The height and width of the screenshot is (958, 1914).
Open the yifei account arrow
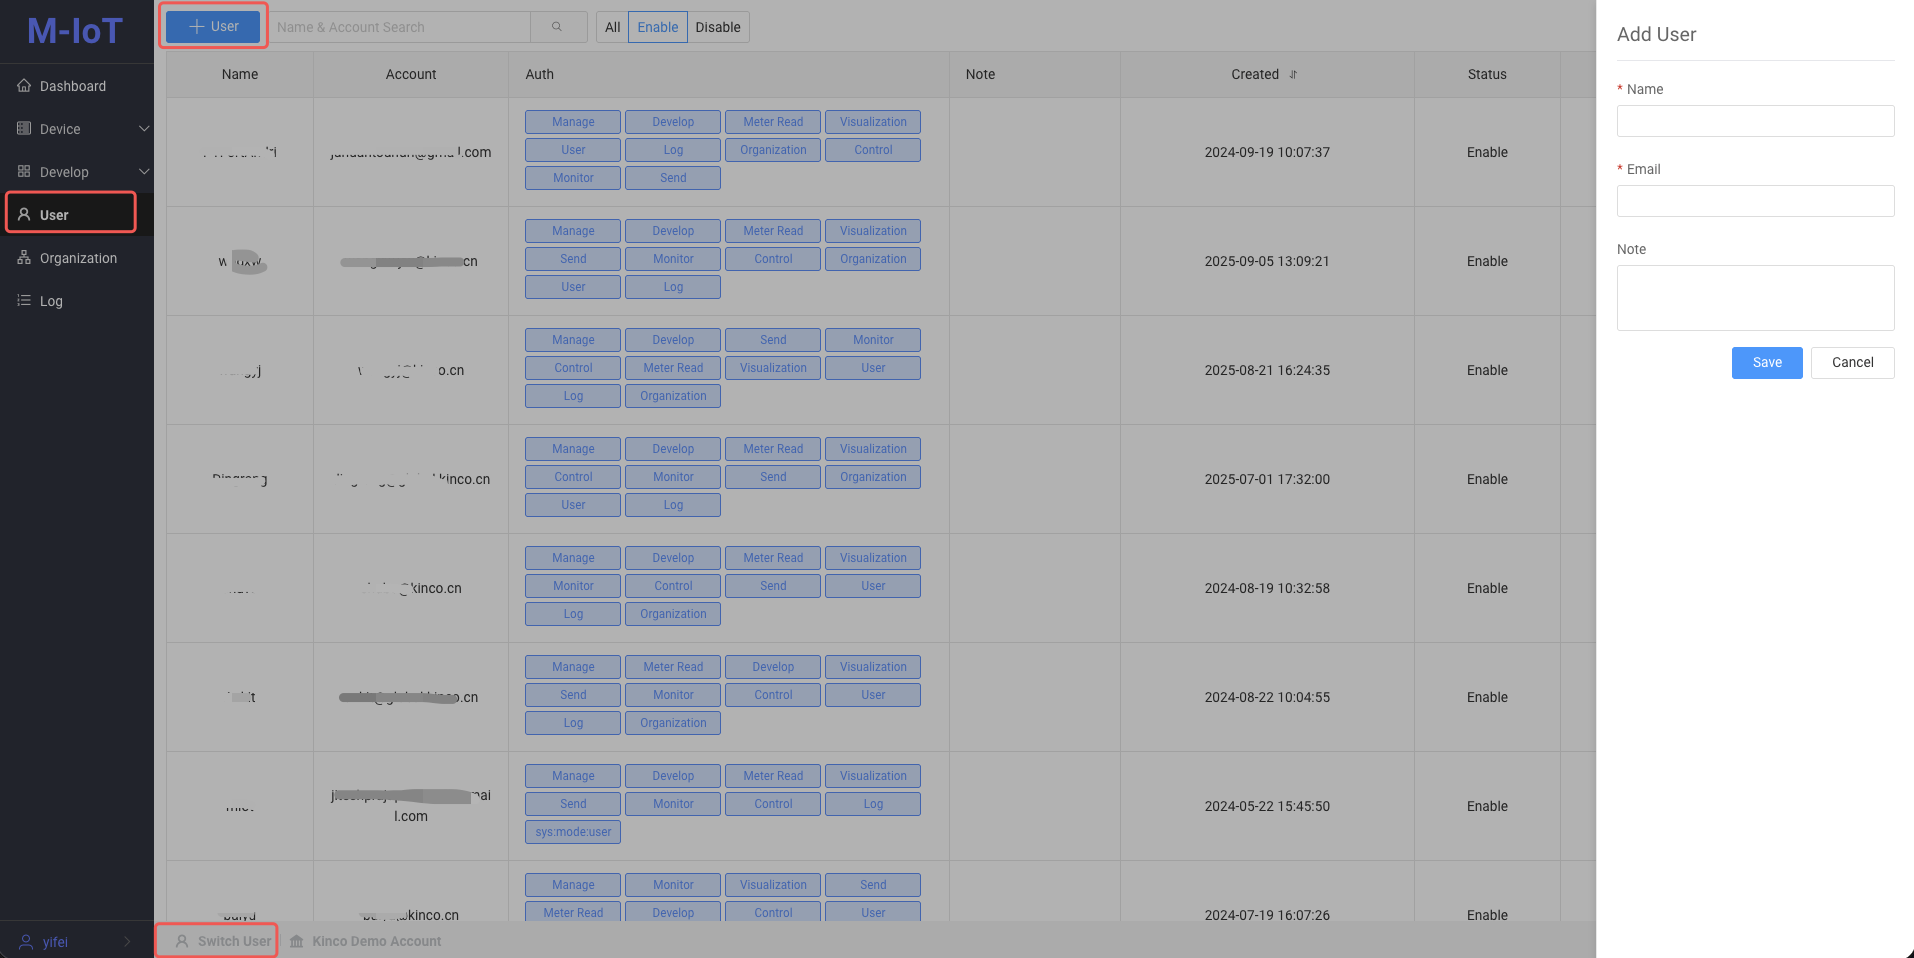pos(127,942)
